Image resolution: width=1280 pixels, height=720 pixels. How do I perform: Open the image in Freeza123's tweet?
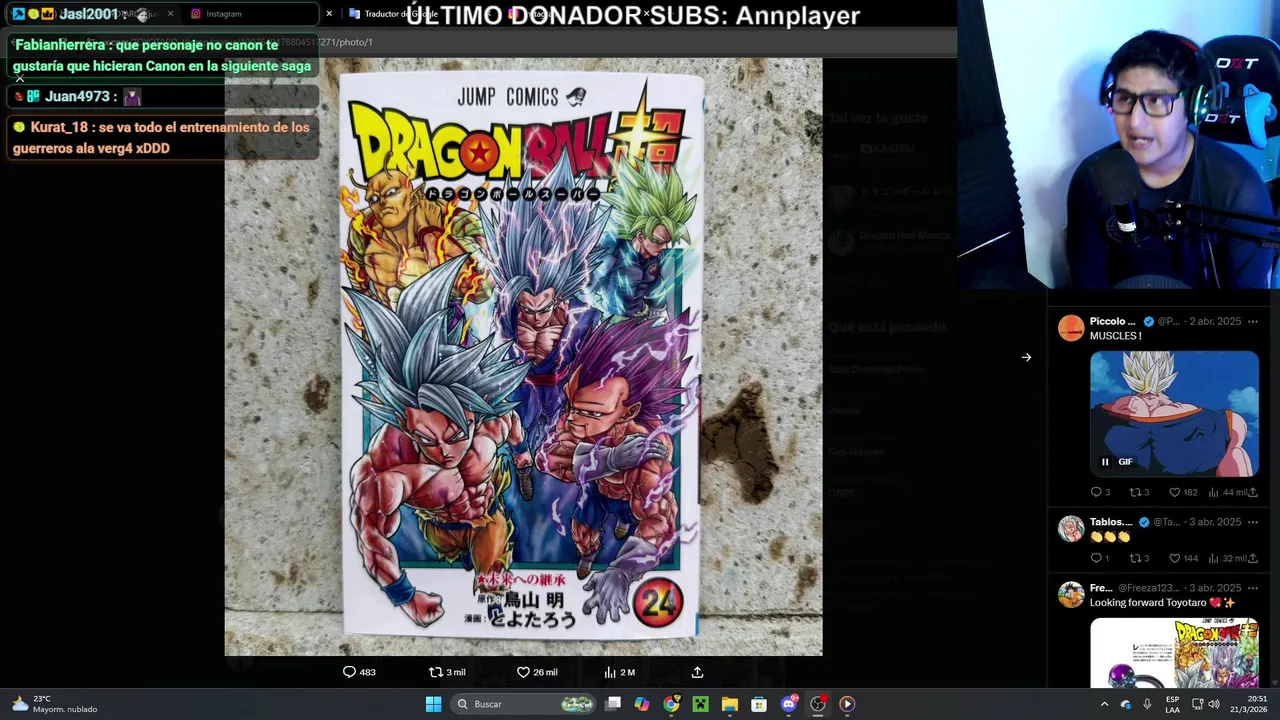click(x=1174, y=653)
